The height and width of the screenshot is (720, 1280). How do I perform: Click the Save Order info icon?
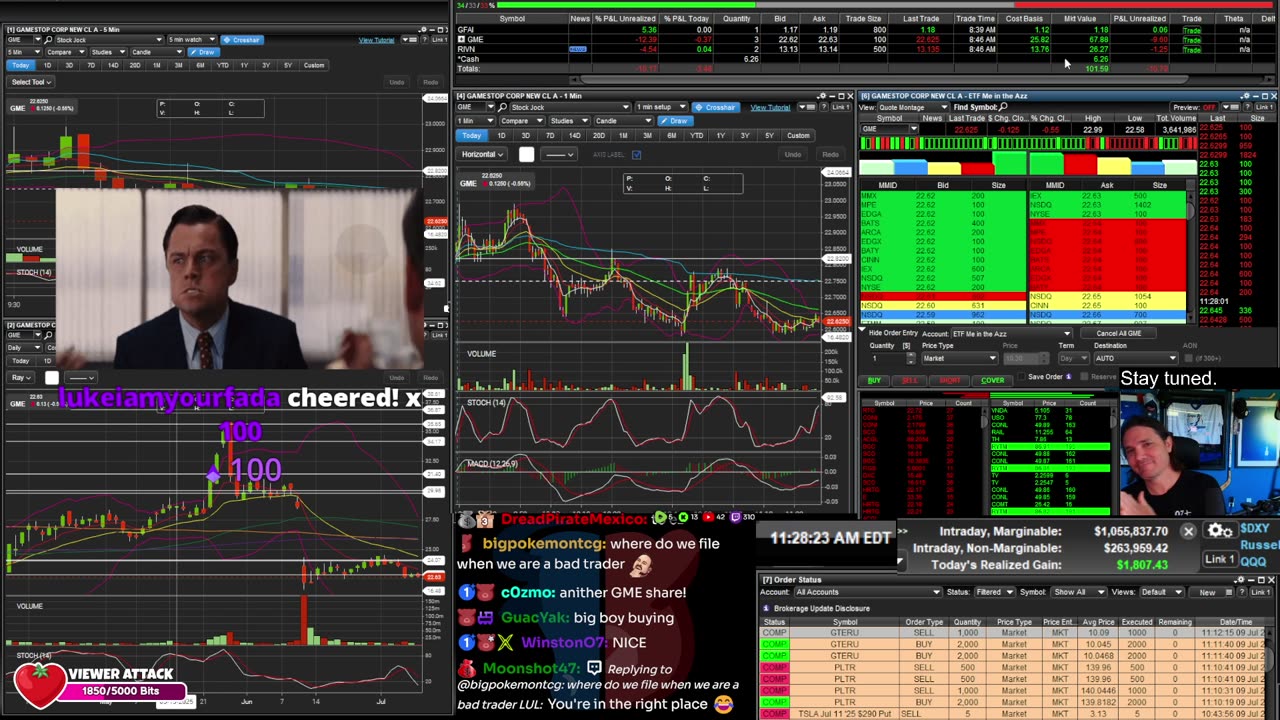pos(1069,377)
